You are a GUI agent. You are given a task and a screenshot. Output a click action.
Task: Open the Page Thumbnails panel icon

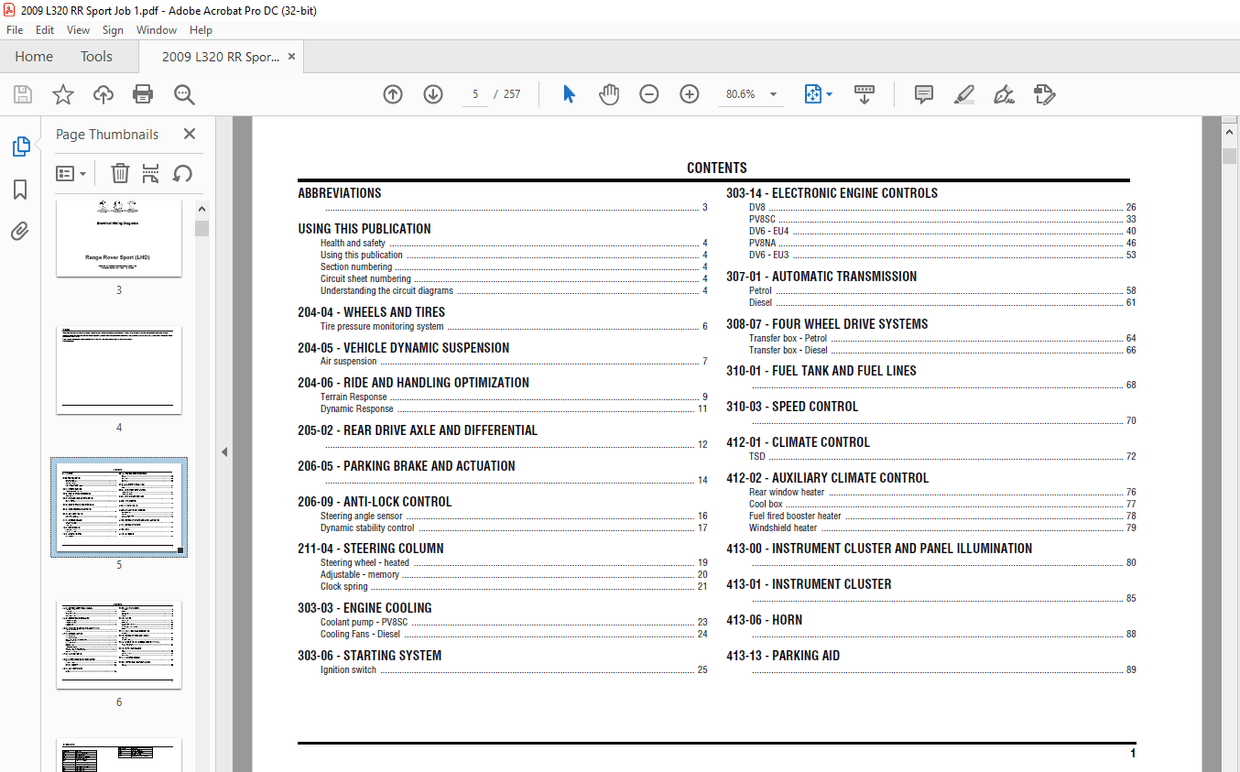pos(22,145)
